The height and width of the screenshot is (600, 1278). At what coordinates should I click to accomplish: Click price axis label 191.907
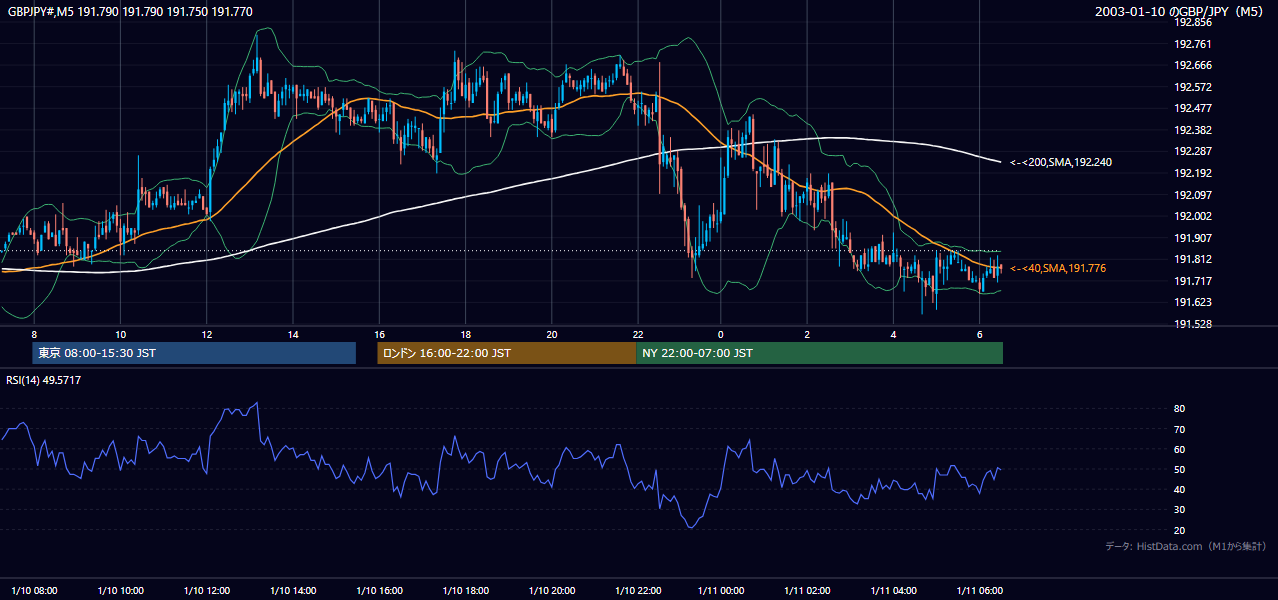click(1192, 238)
